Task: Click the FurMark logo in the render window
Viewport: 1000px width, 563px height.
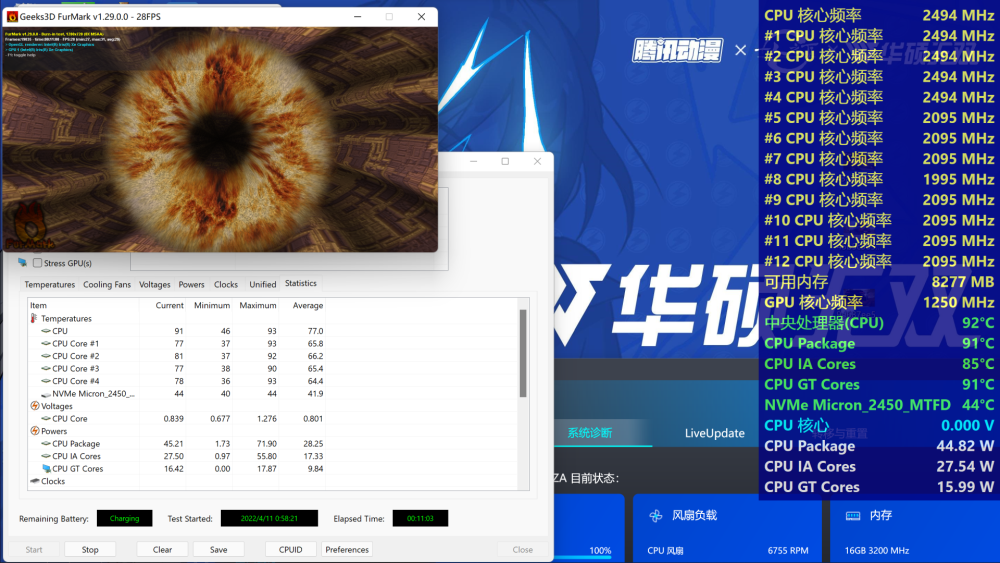Action: pyautogui.click(x=29, y=227)
